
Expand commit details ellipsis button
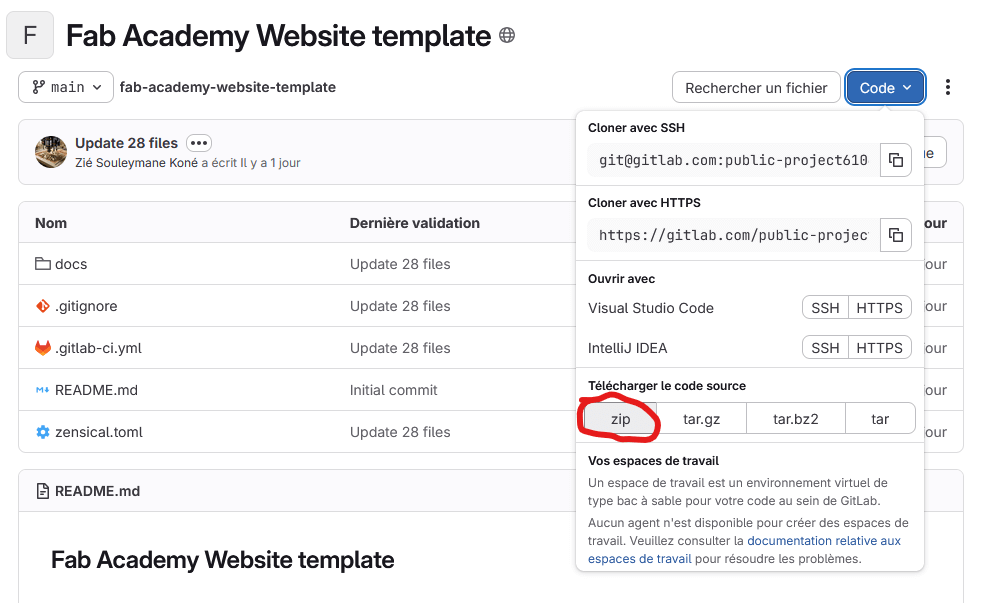[x=199, y=144]
